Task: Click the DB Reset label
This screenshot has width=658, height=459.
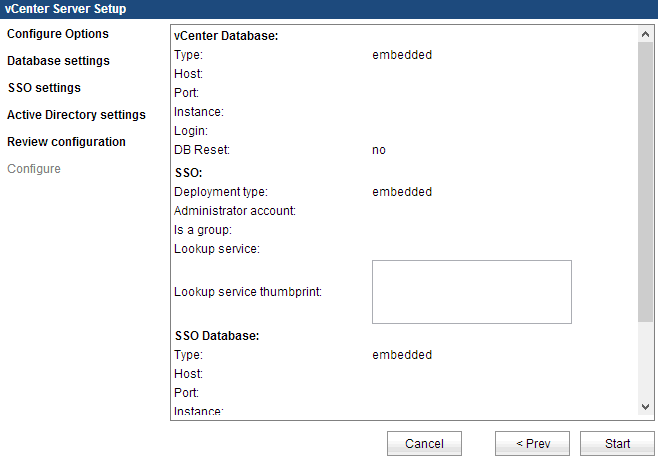Action: tap(202, 150)
